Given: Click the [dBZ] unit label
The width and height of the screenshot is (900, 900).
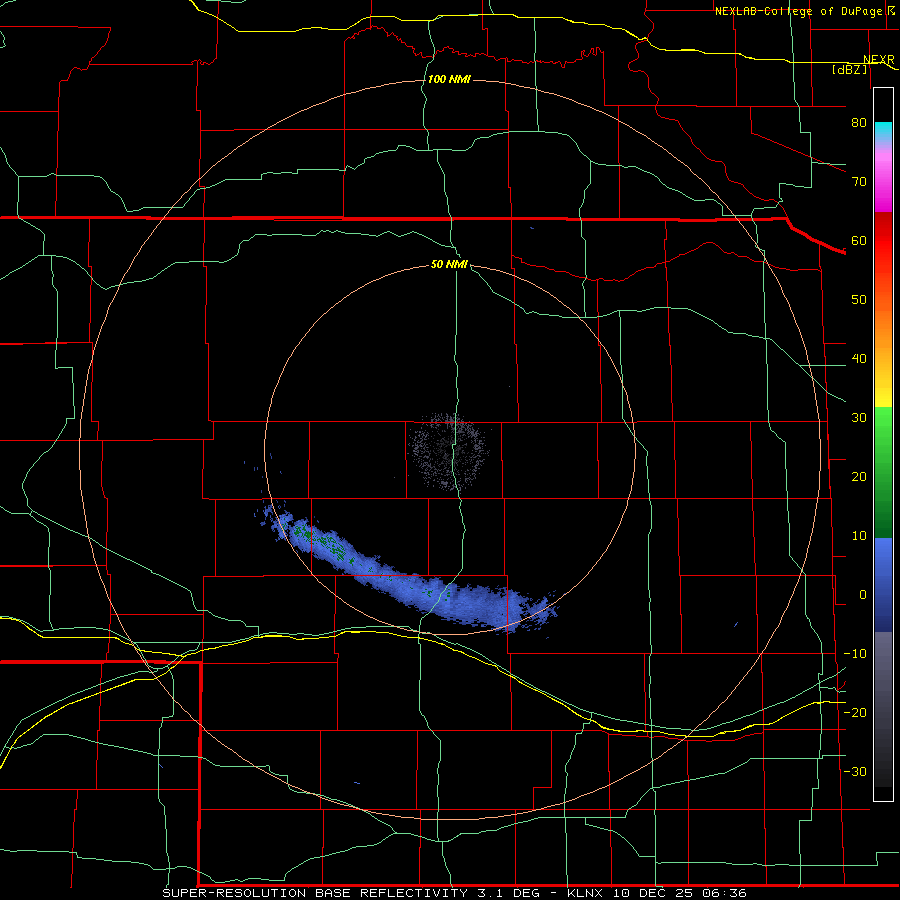Looking at the screenshot, I should [x=850, y=69].
